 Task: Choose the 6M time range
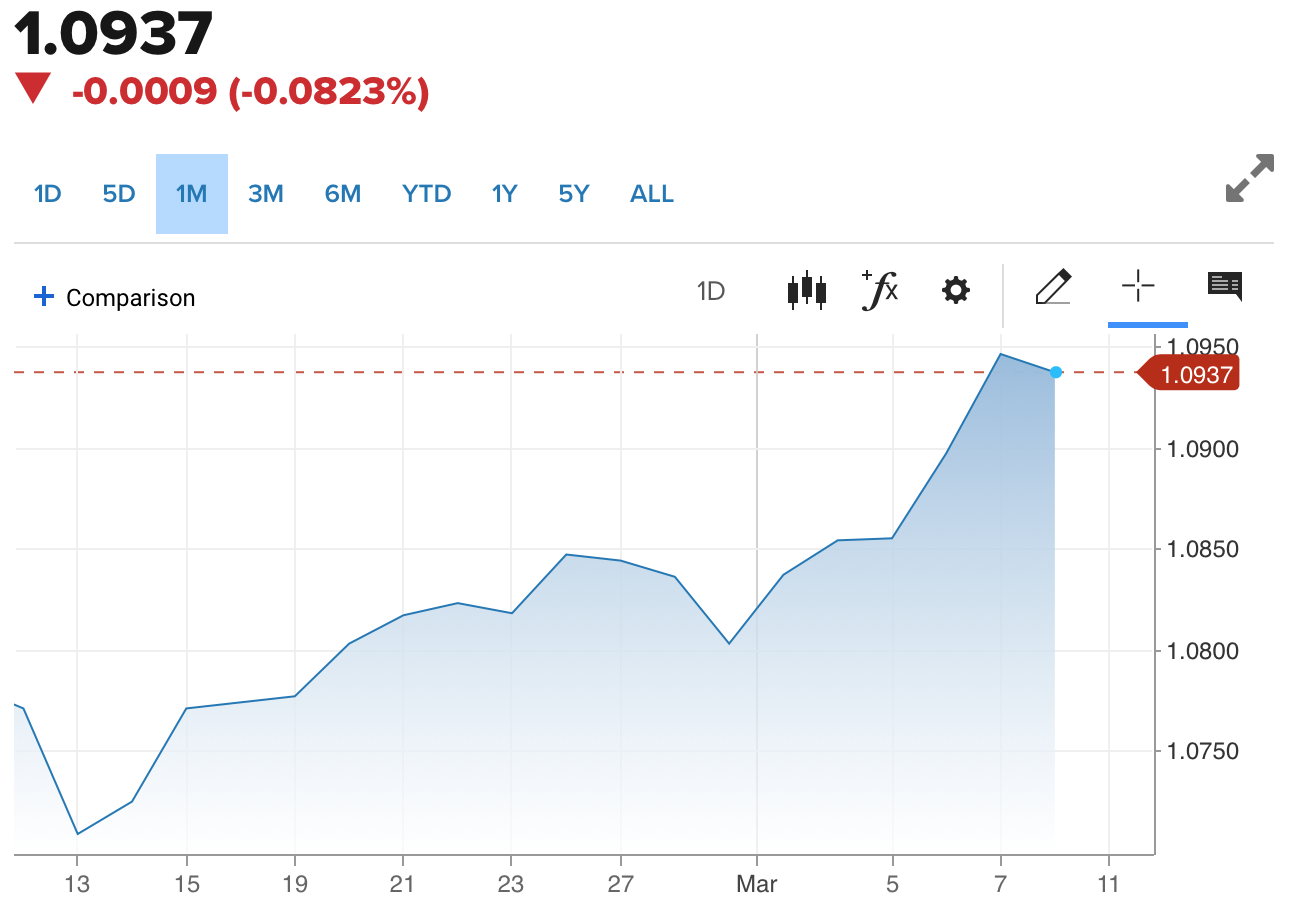[x=343, y=194]
